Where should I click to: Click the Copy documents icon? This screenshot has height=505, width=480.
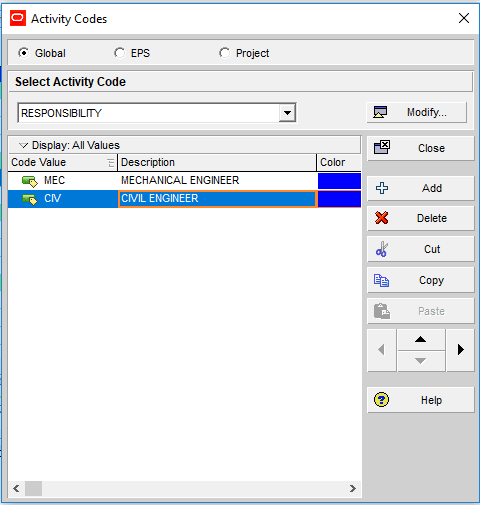pyautogui.click(x=381, y=280)
